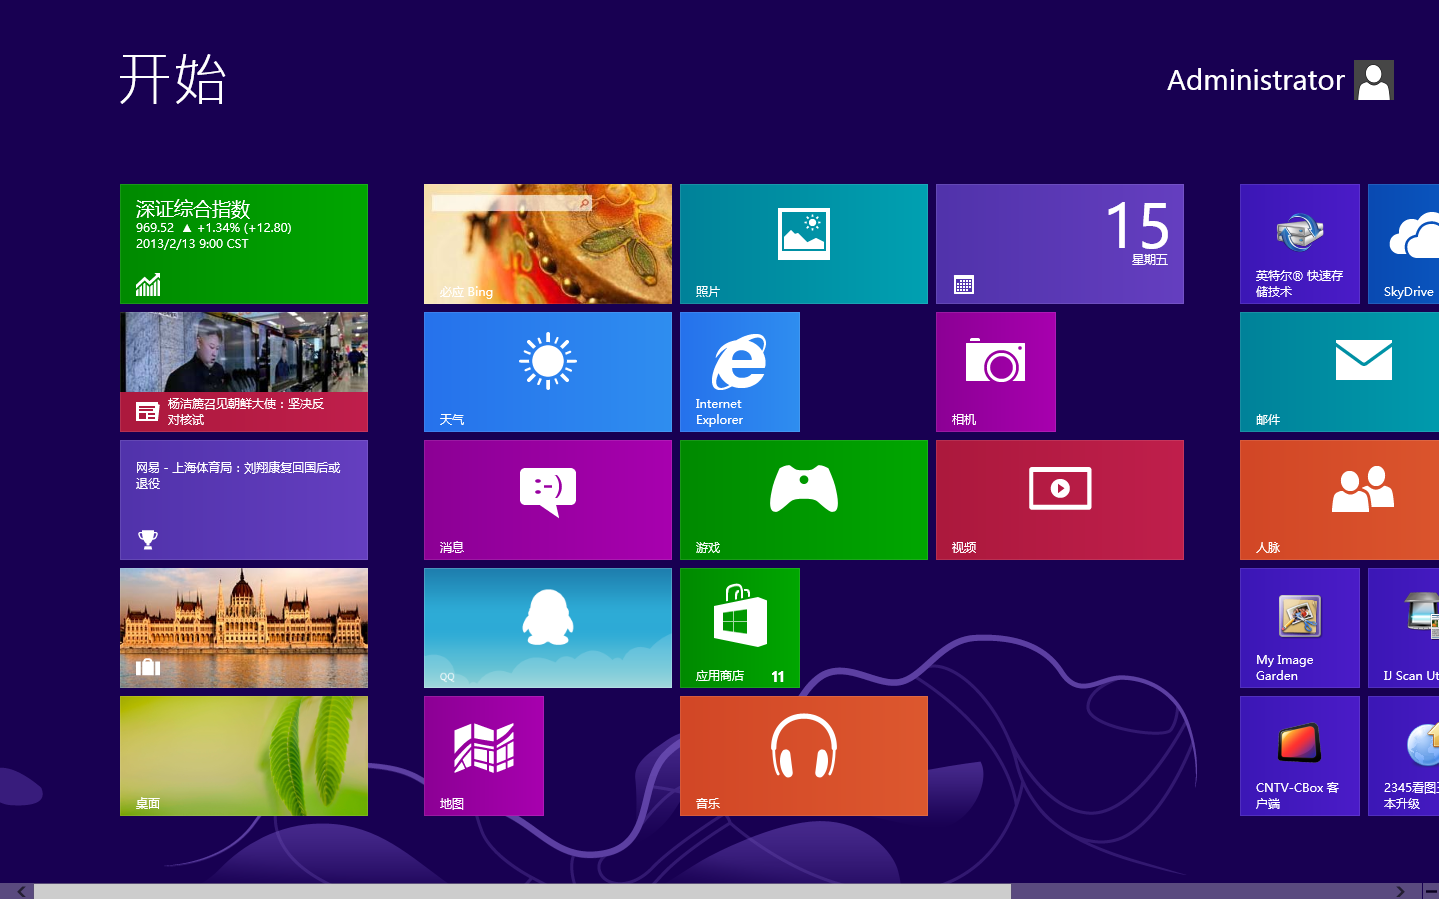Image resolution: width=1439 pixels, height=899 pixels.
Task: Open the 天气 weather tile
Action: coord(547,371)
